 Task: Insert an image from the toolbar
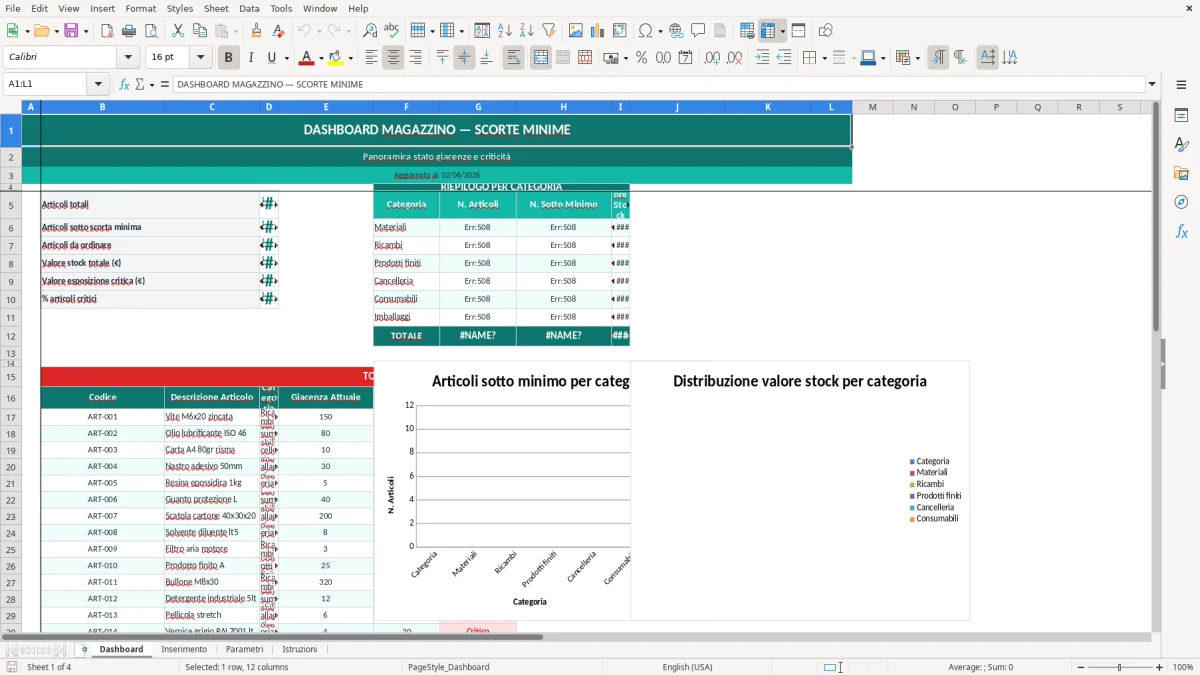576,31
